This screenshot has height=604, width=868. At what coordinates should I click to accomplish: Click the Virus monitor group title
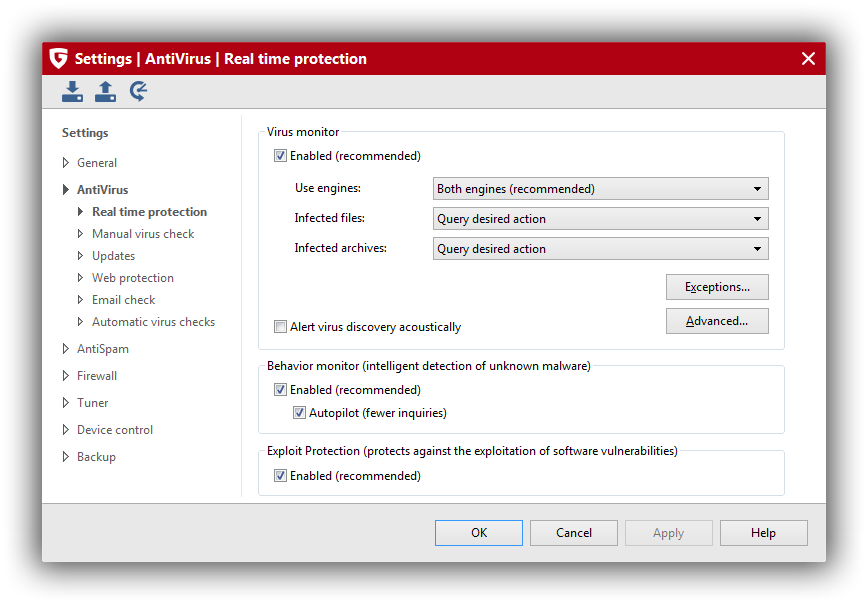point(303,132)
